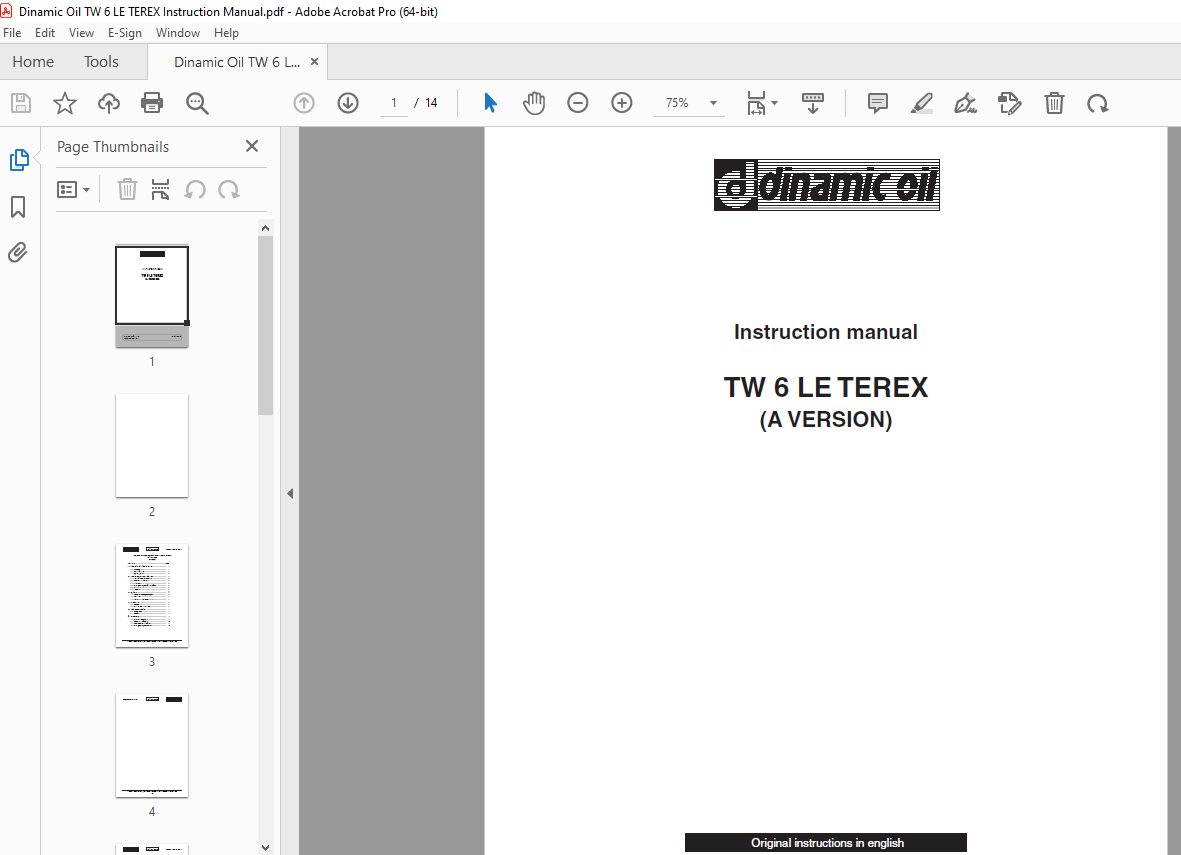The image size is (1181, 855).
Task: Click thumbnails scrollbar up arrow
Action: pos(265,227)
